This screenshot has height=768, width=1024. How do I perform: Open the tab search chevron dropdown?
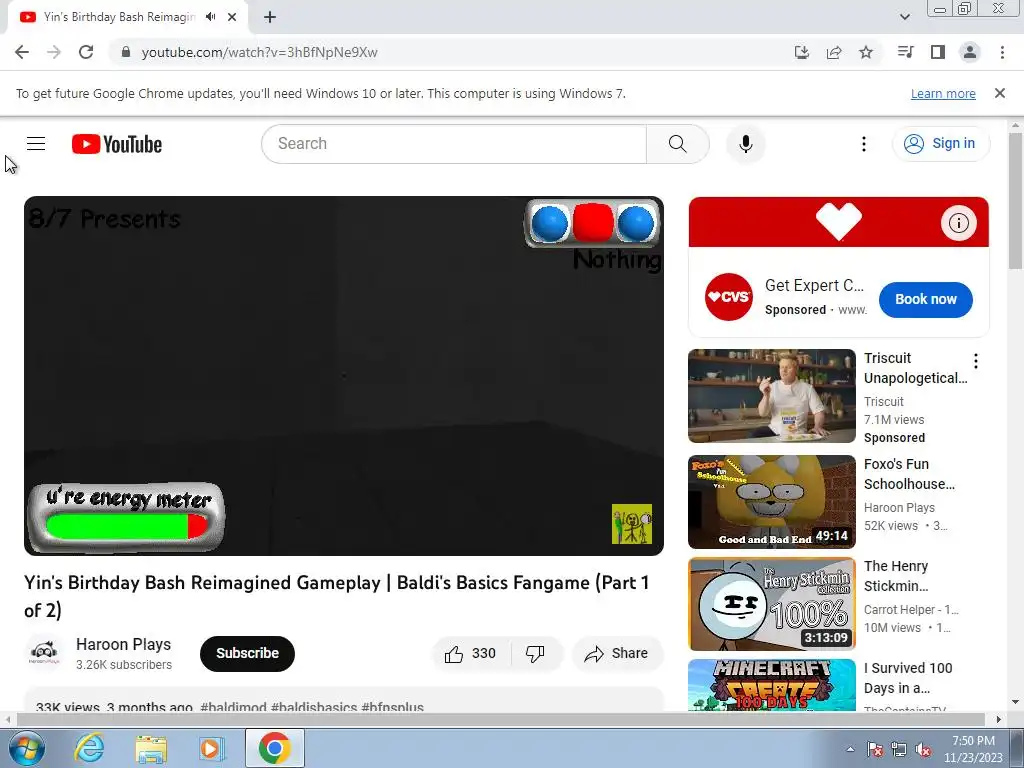904,17
